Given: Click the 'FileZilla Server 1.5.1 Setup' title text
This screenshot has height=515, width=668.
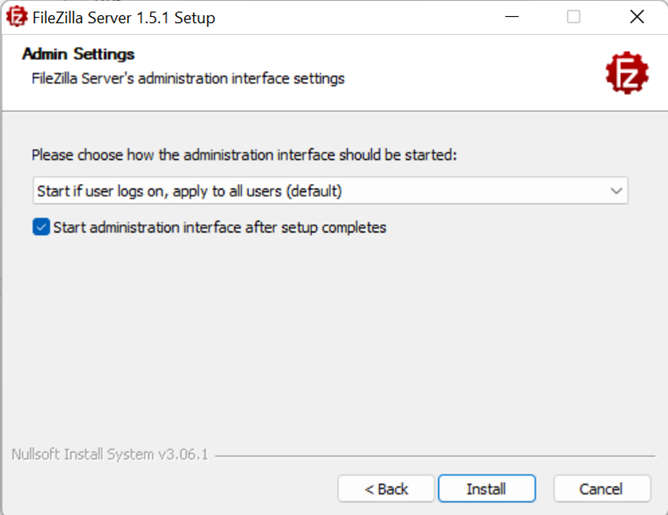Looking at the screenshot, I should pyautogui.click(x=124, y=18).
